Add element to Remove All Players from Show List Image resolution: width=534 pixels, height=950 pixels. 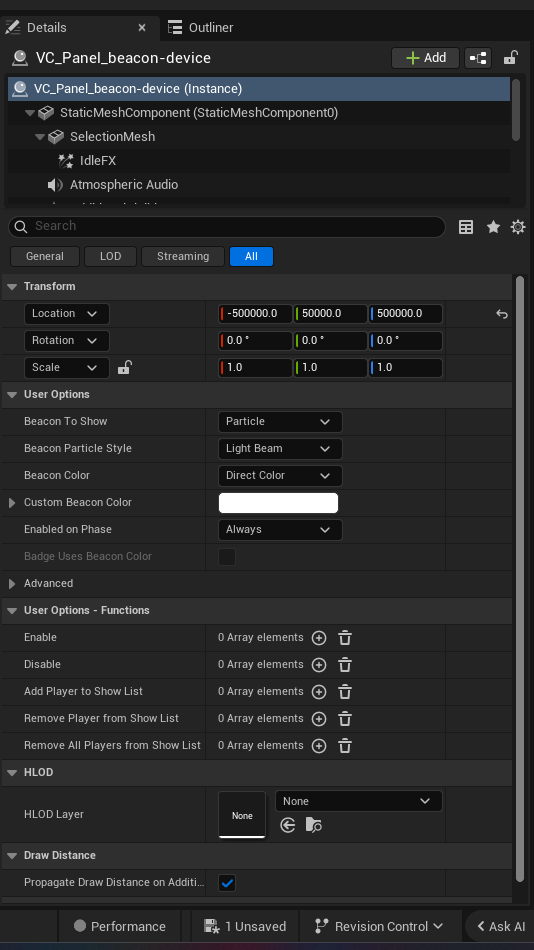pyautogui.click(x=319, y=746)
